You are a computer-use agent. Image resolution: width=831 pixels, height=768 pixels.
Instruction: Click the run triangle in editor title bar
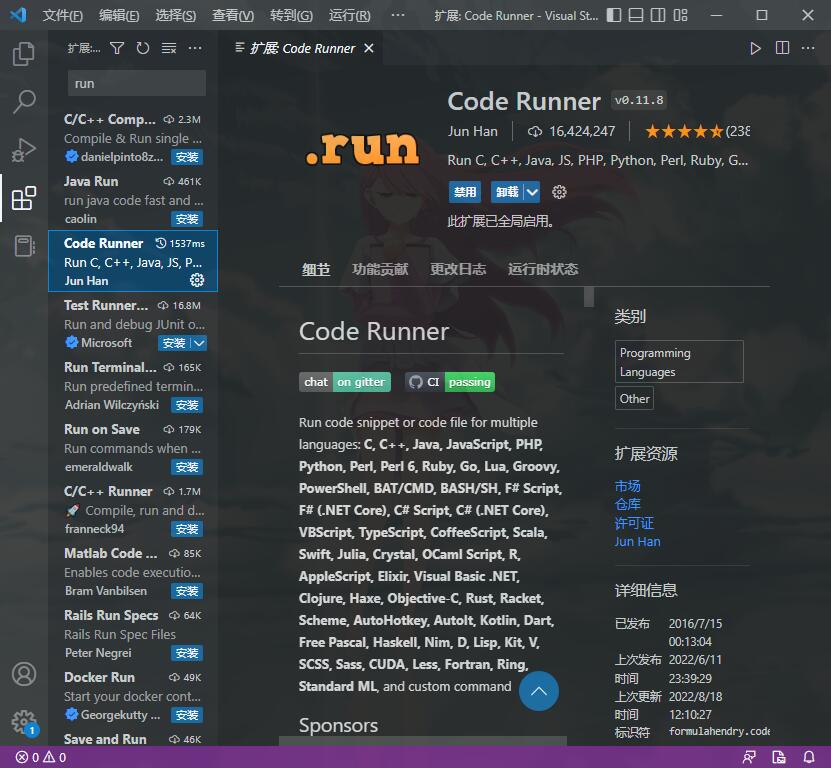click(x=755, y=48)
